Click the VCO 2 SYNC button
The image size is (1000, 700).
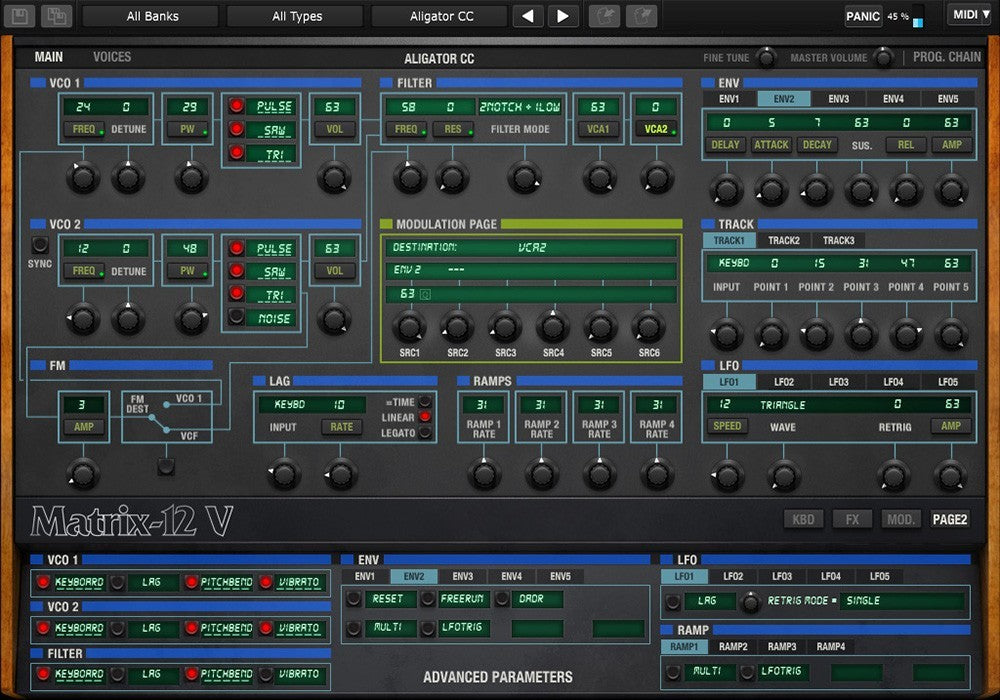(x=40, y=245)
